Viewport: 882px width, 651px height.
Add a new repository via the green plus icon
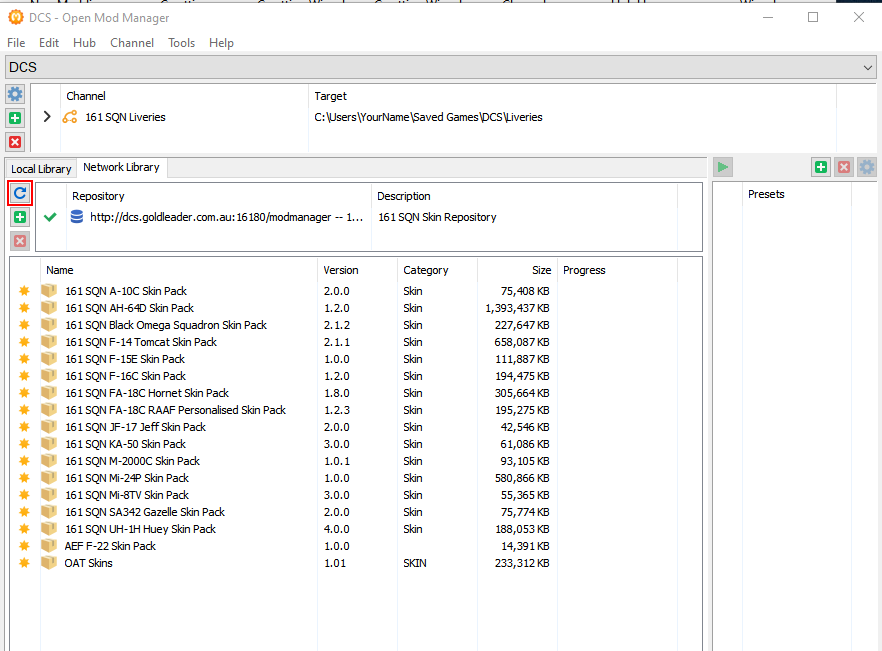pyautogui.click(x=20, y=217)
